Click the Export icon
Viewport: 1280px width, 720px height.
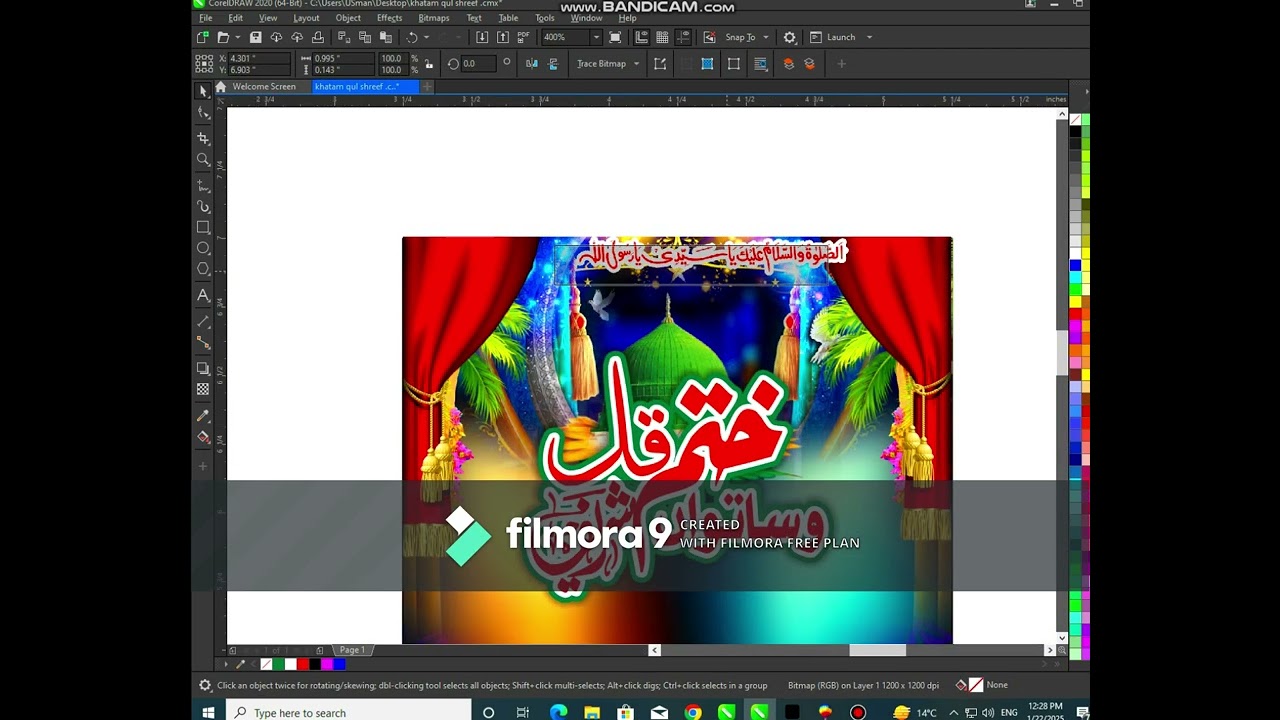coord(503,37)
